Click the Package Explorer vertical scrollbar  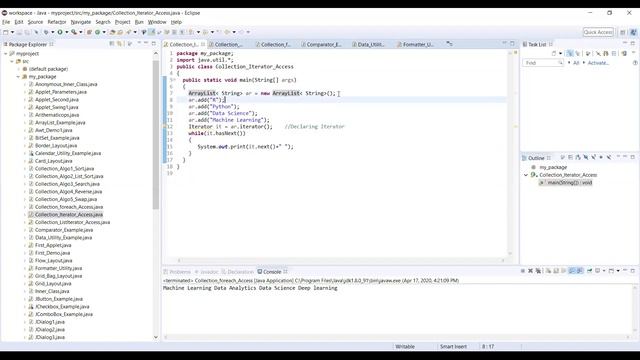tap(156, 135)
